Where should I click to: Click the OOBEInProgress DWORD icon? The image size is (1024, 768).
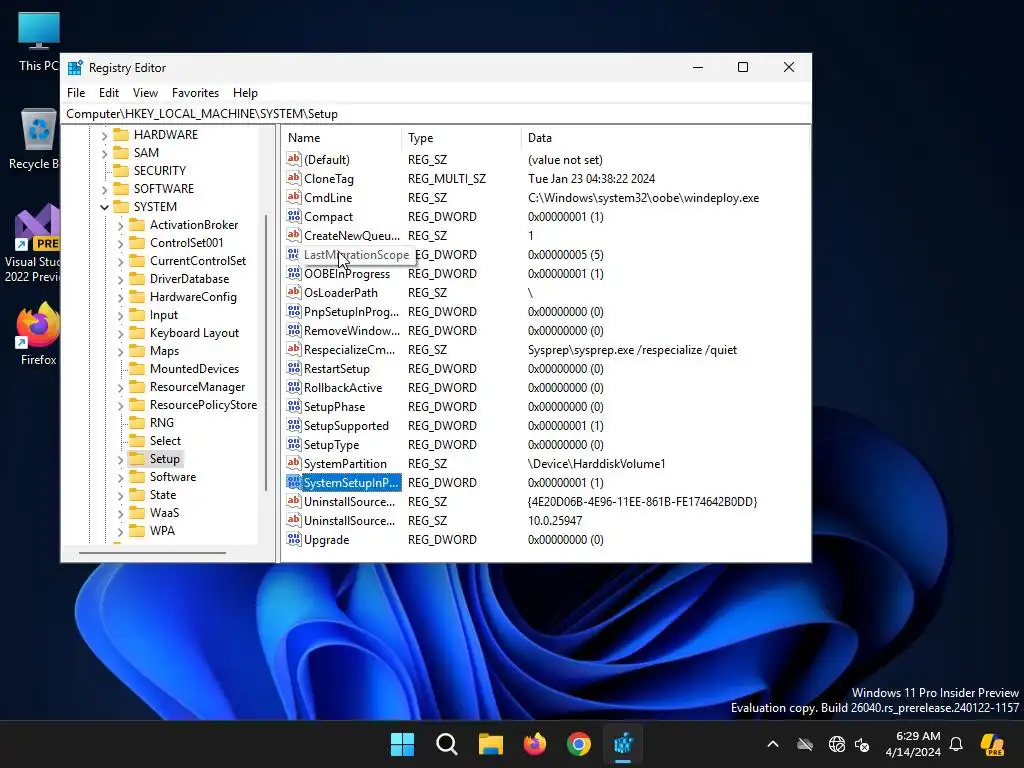click(x=294, y=273)
